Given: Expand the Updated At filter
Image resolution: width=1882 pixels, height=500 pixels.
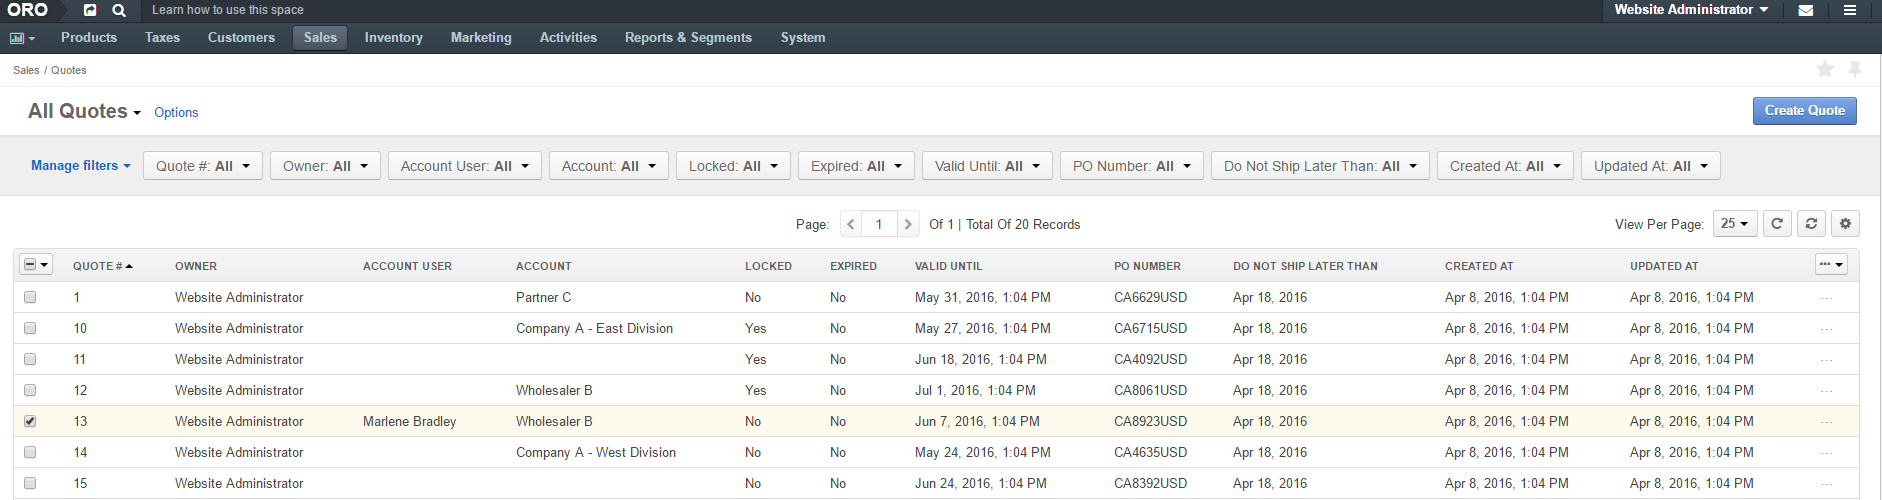Looking at the screenshot, I should pyautogui.click(x=1651, y=166).
